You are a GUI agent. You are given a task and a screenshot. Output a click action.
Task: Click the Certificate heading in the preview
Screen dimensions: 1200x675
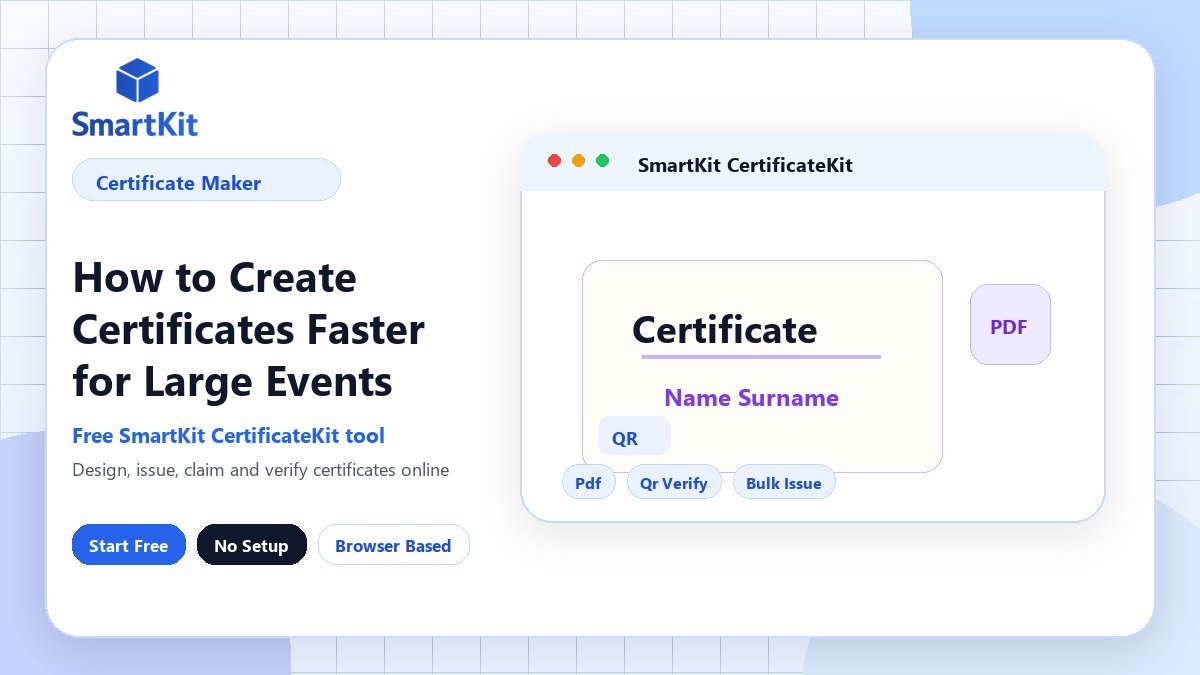pos(725,329)
